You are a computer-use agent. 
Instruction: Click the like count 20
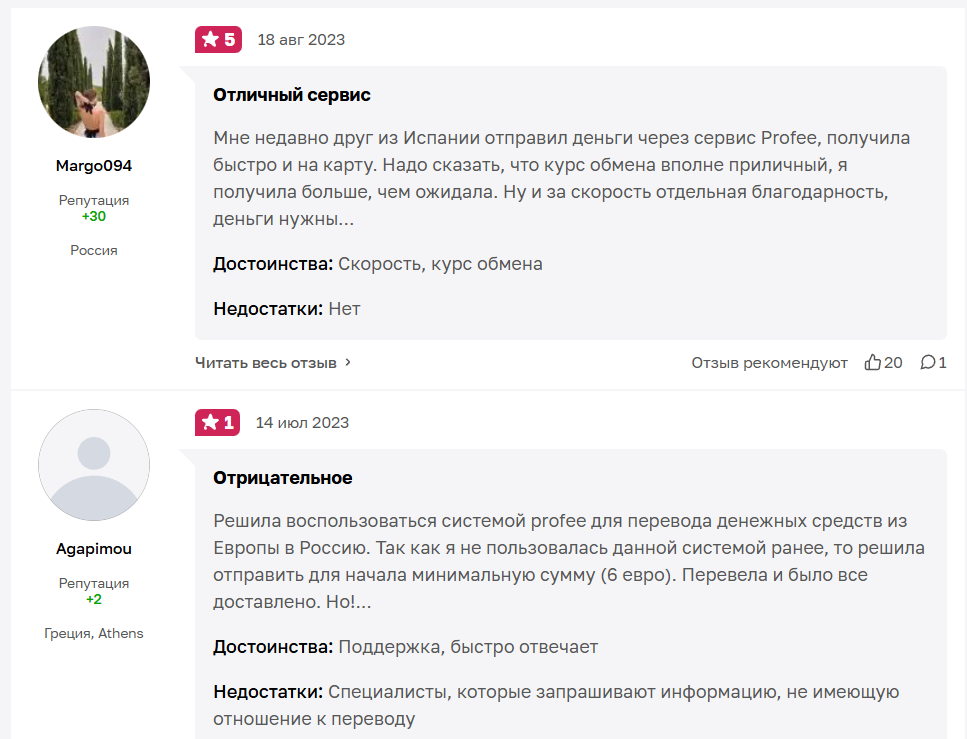[x=893, y=363]
